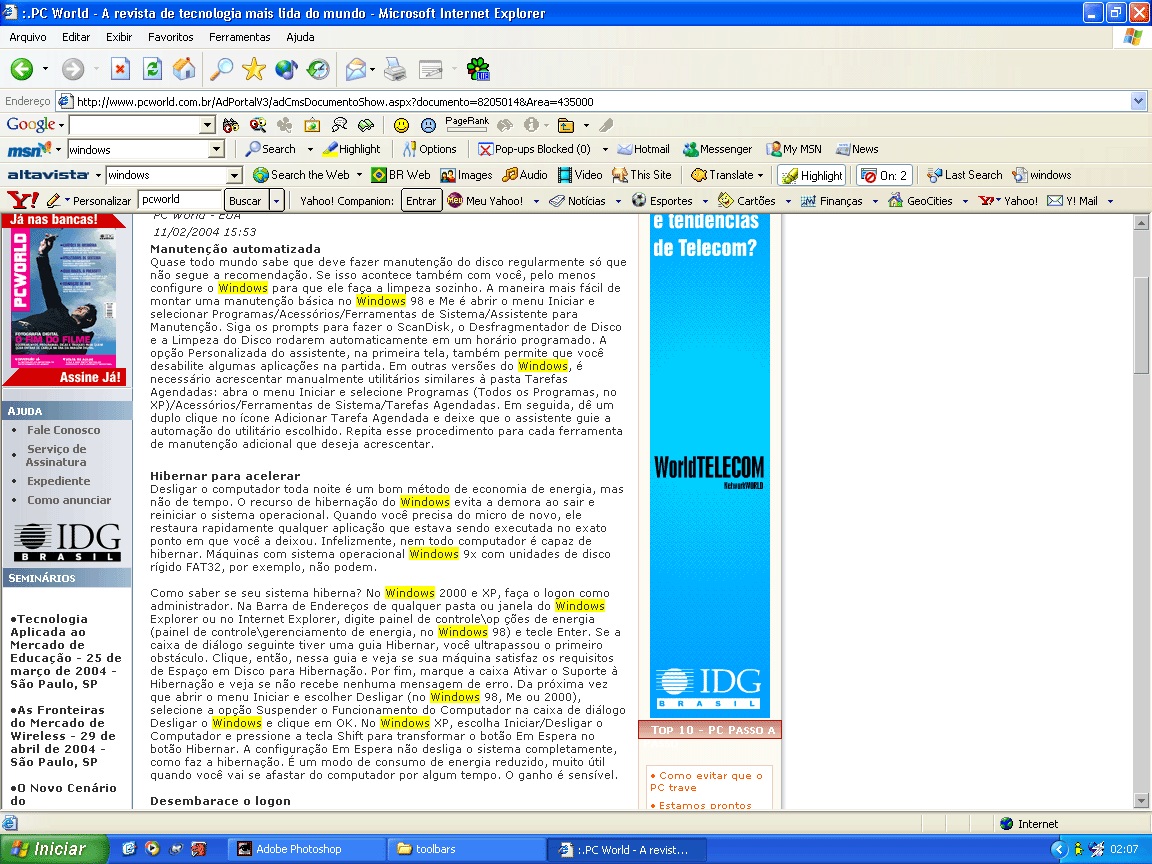1152x864 pixels.
Task: Open the Ferramentas menu
Action: click(x=240, y=37)
